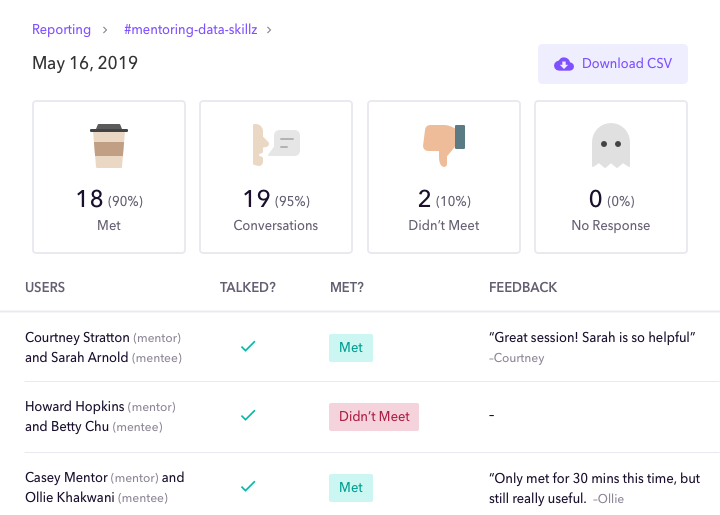Sort by the USERS column header
This screenshot has height=515, width=720.
click(45, 287)
